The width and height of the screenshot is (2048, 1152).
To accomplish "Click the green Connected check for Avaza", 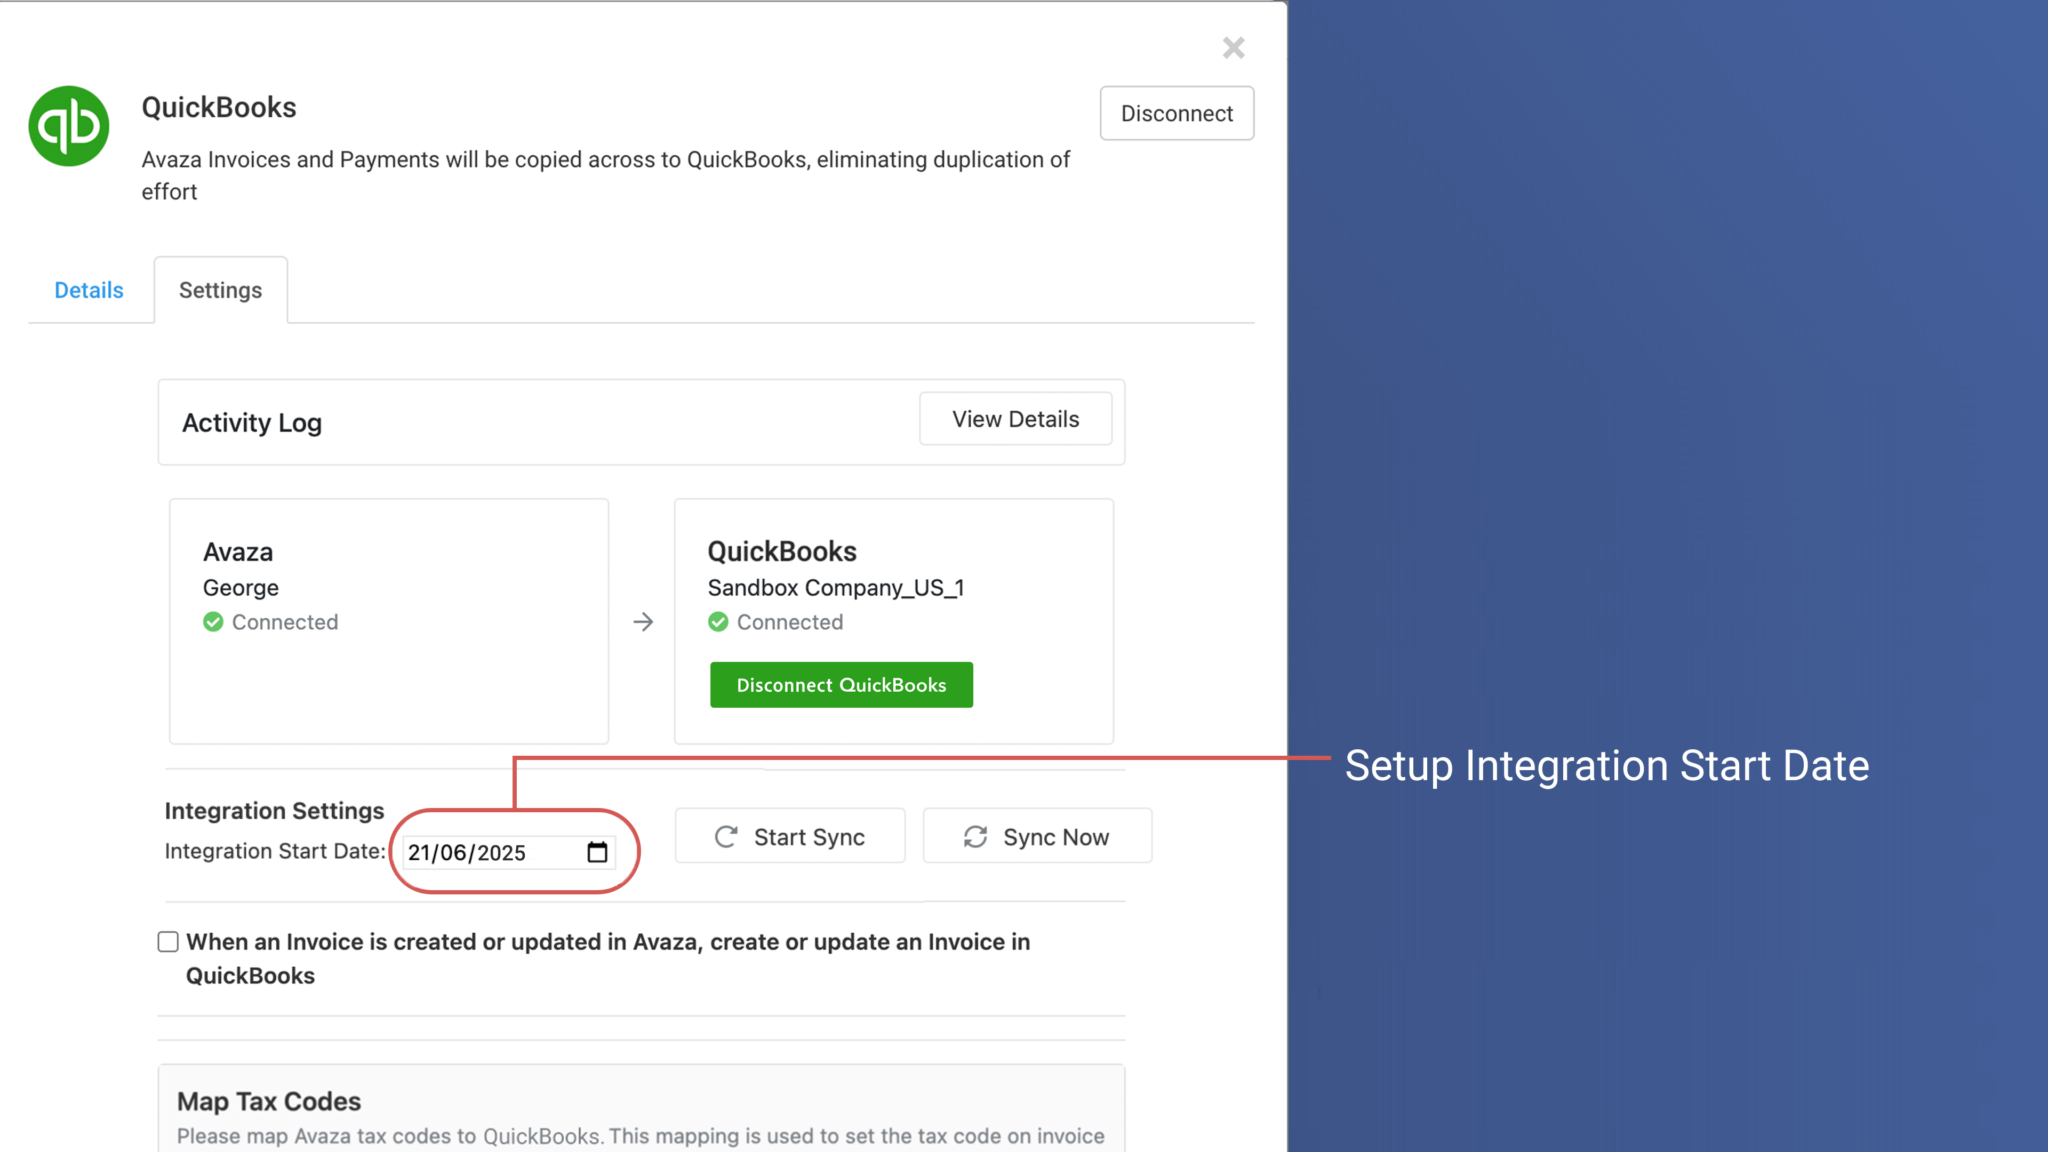I will (x=213, y=621).
